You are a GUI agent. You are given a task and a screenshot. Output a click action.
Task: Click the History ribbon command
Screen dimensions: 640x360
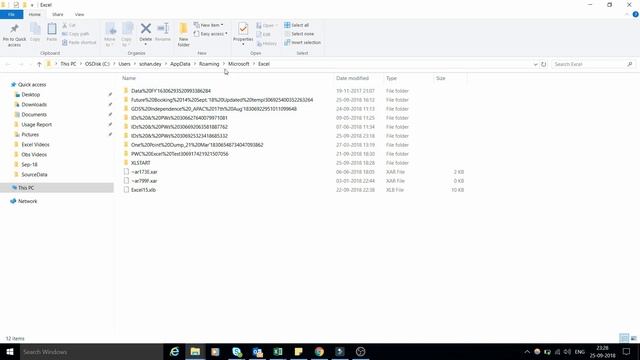tap(267, 43)
